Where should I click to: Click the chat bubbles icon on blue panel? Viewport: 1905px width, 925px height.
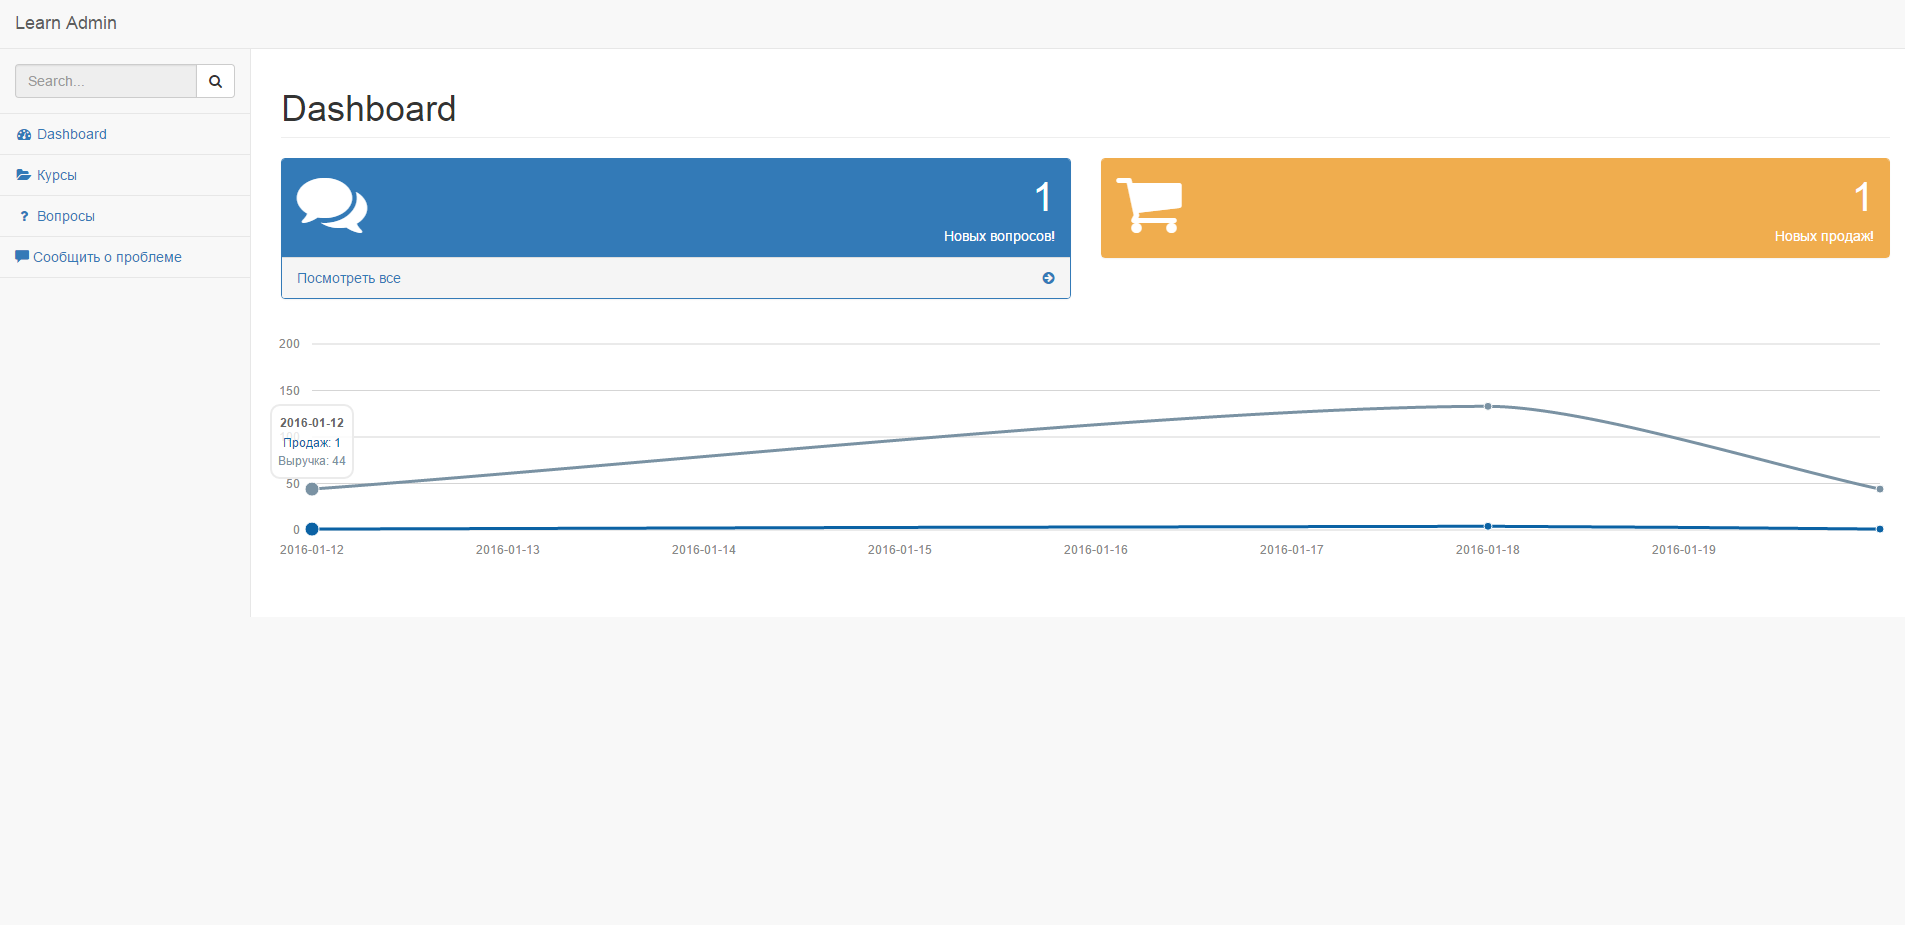[332, 205]
